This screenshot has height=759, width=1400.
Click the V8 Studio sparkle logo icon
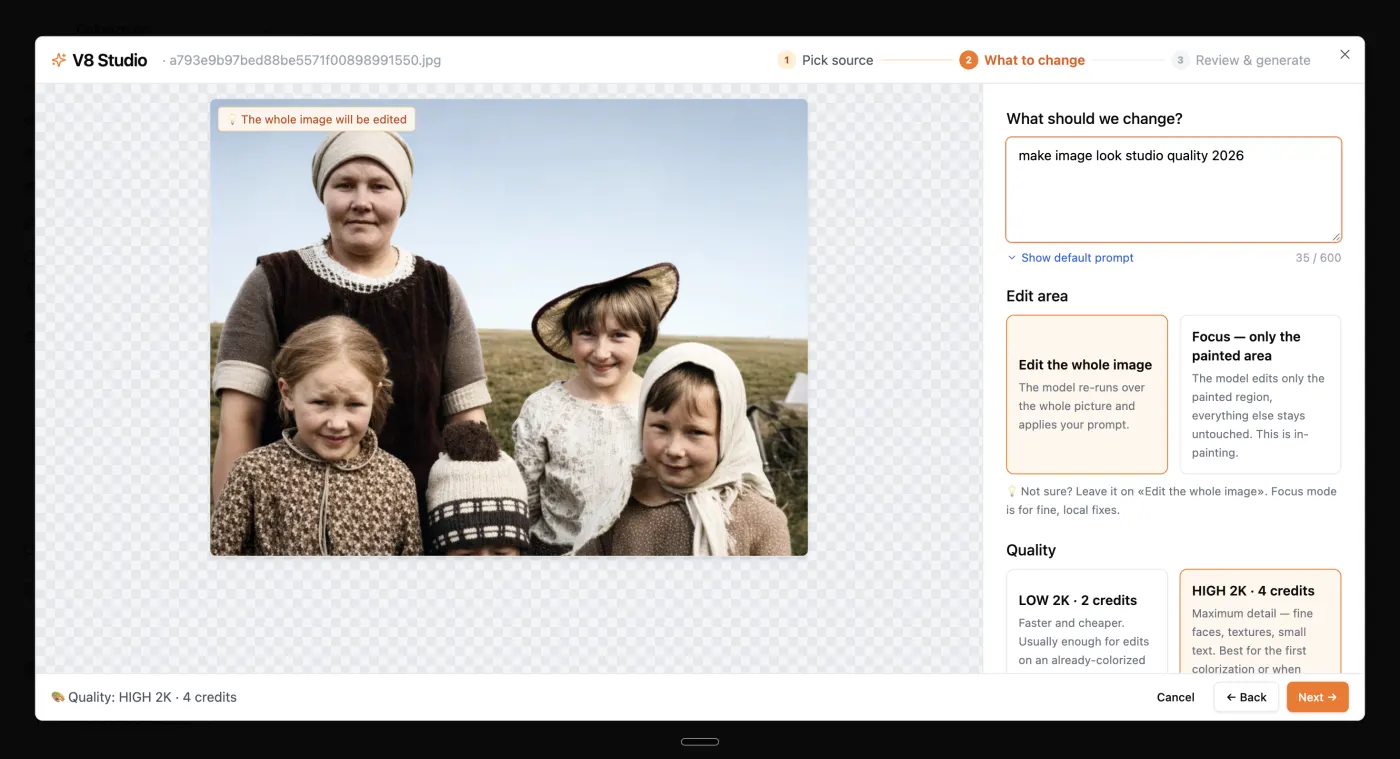point(59,60)
